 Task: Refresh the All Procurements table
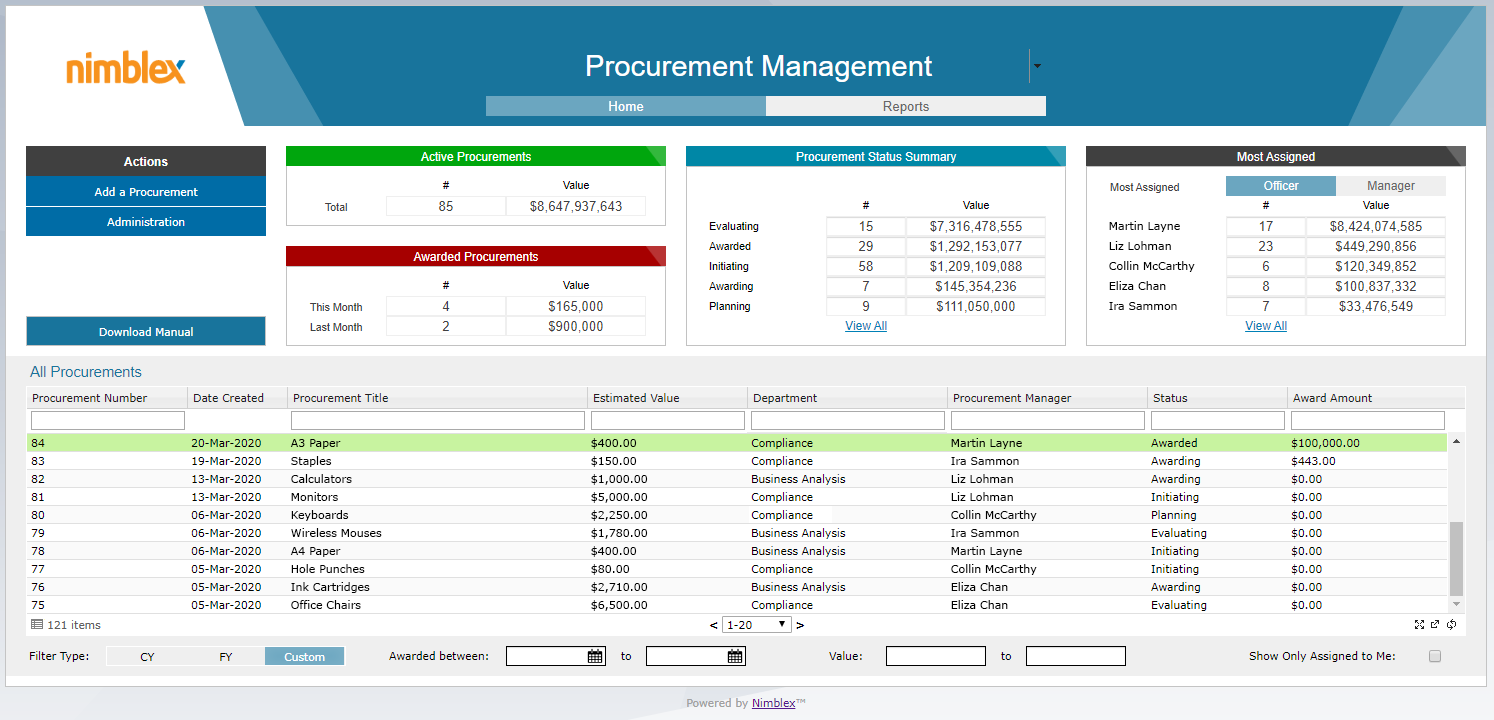(1451, 625)
